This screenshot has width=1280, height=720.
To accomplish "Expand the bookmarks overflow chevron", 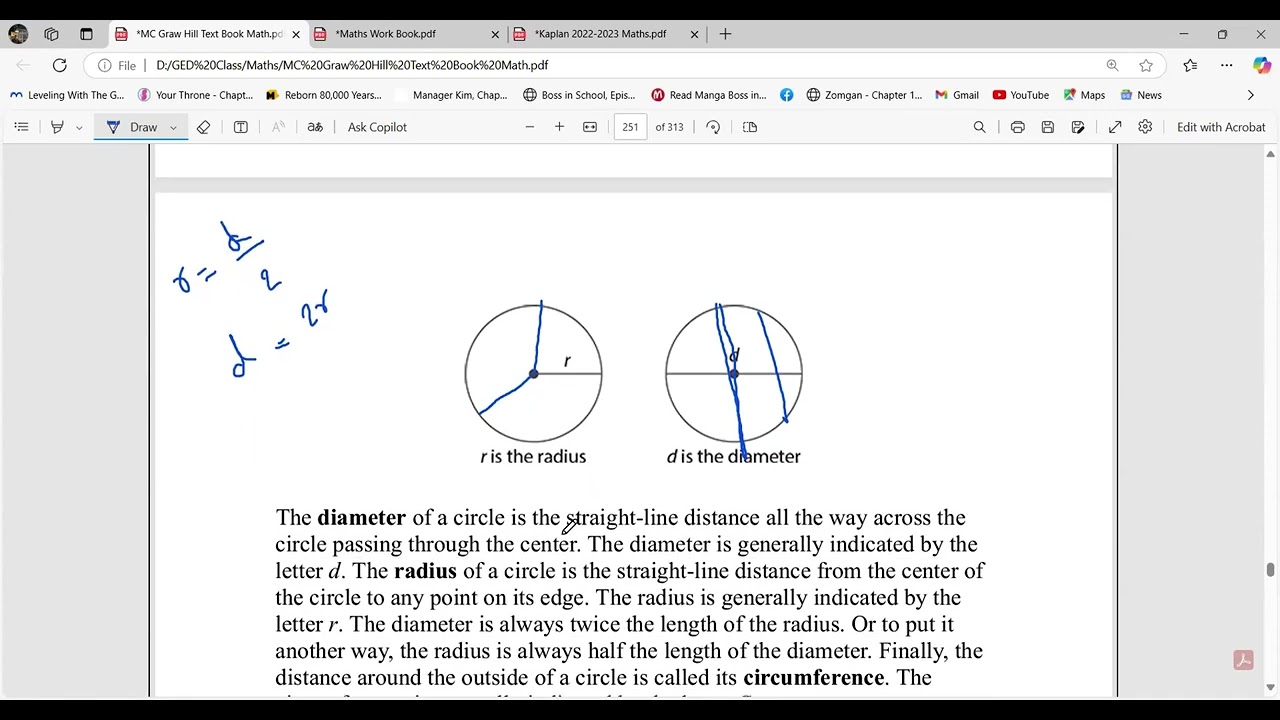I will (1250, 95).
